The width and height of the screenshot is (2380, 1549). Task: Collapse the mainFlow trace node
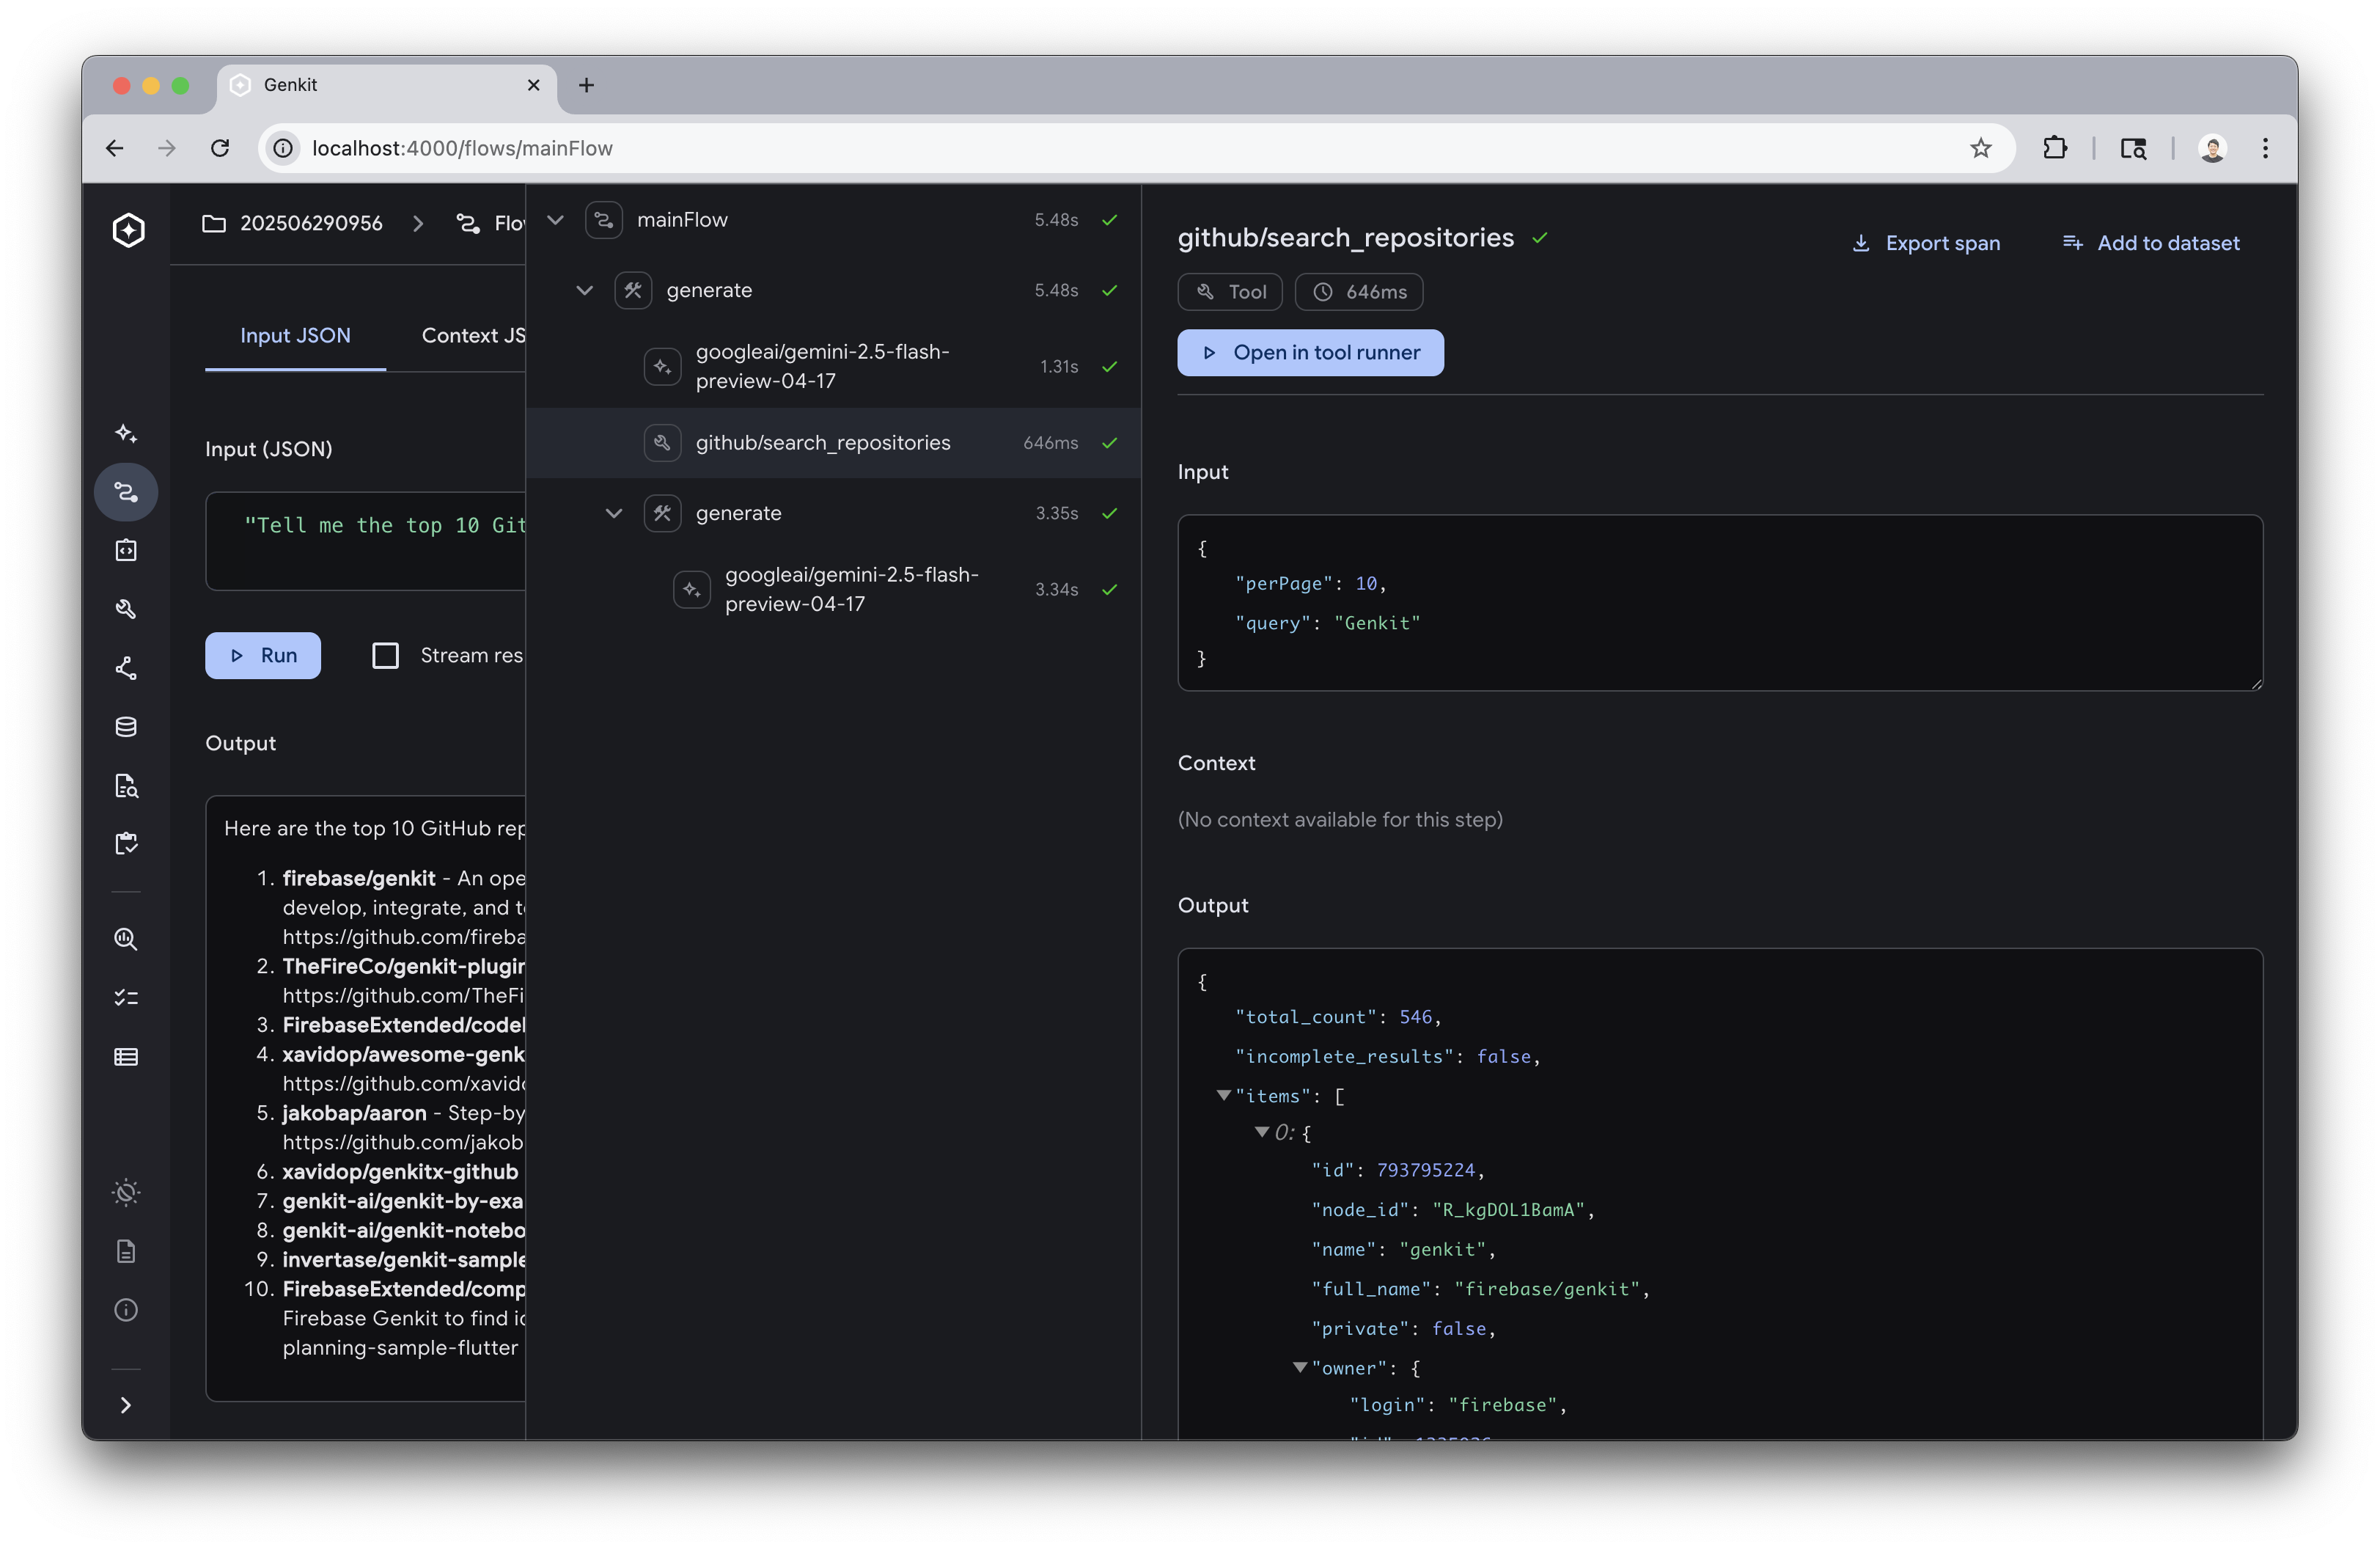click(x=555, y=220)
